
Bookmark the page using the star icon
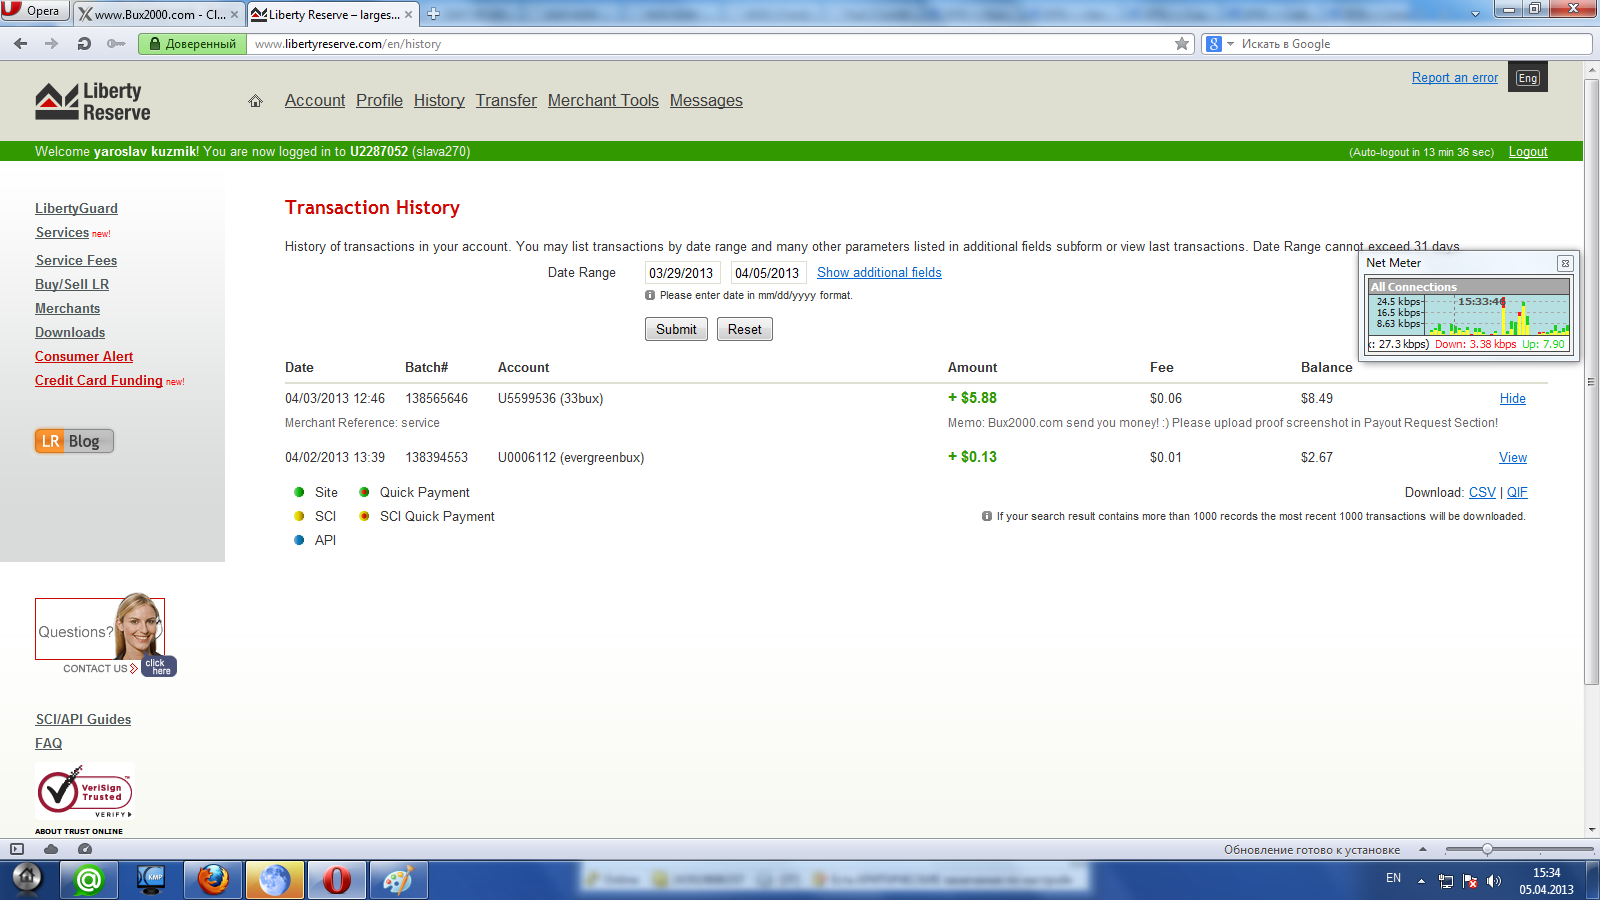(1182, 44)
